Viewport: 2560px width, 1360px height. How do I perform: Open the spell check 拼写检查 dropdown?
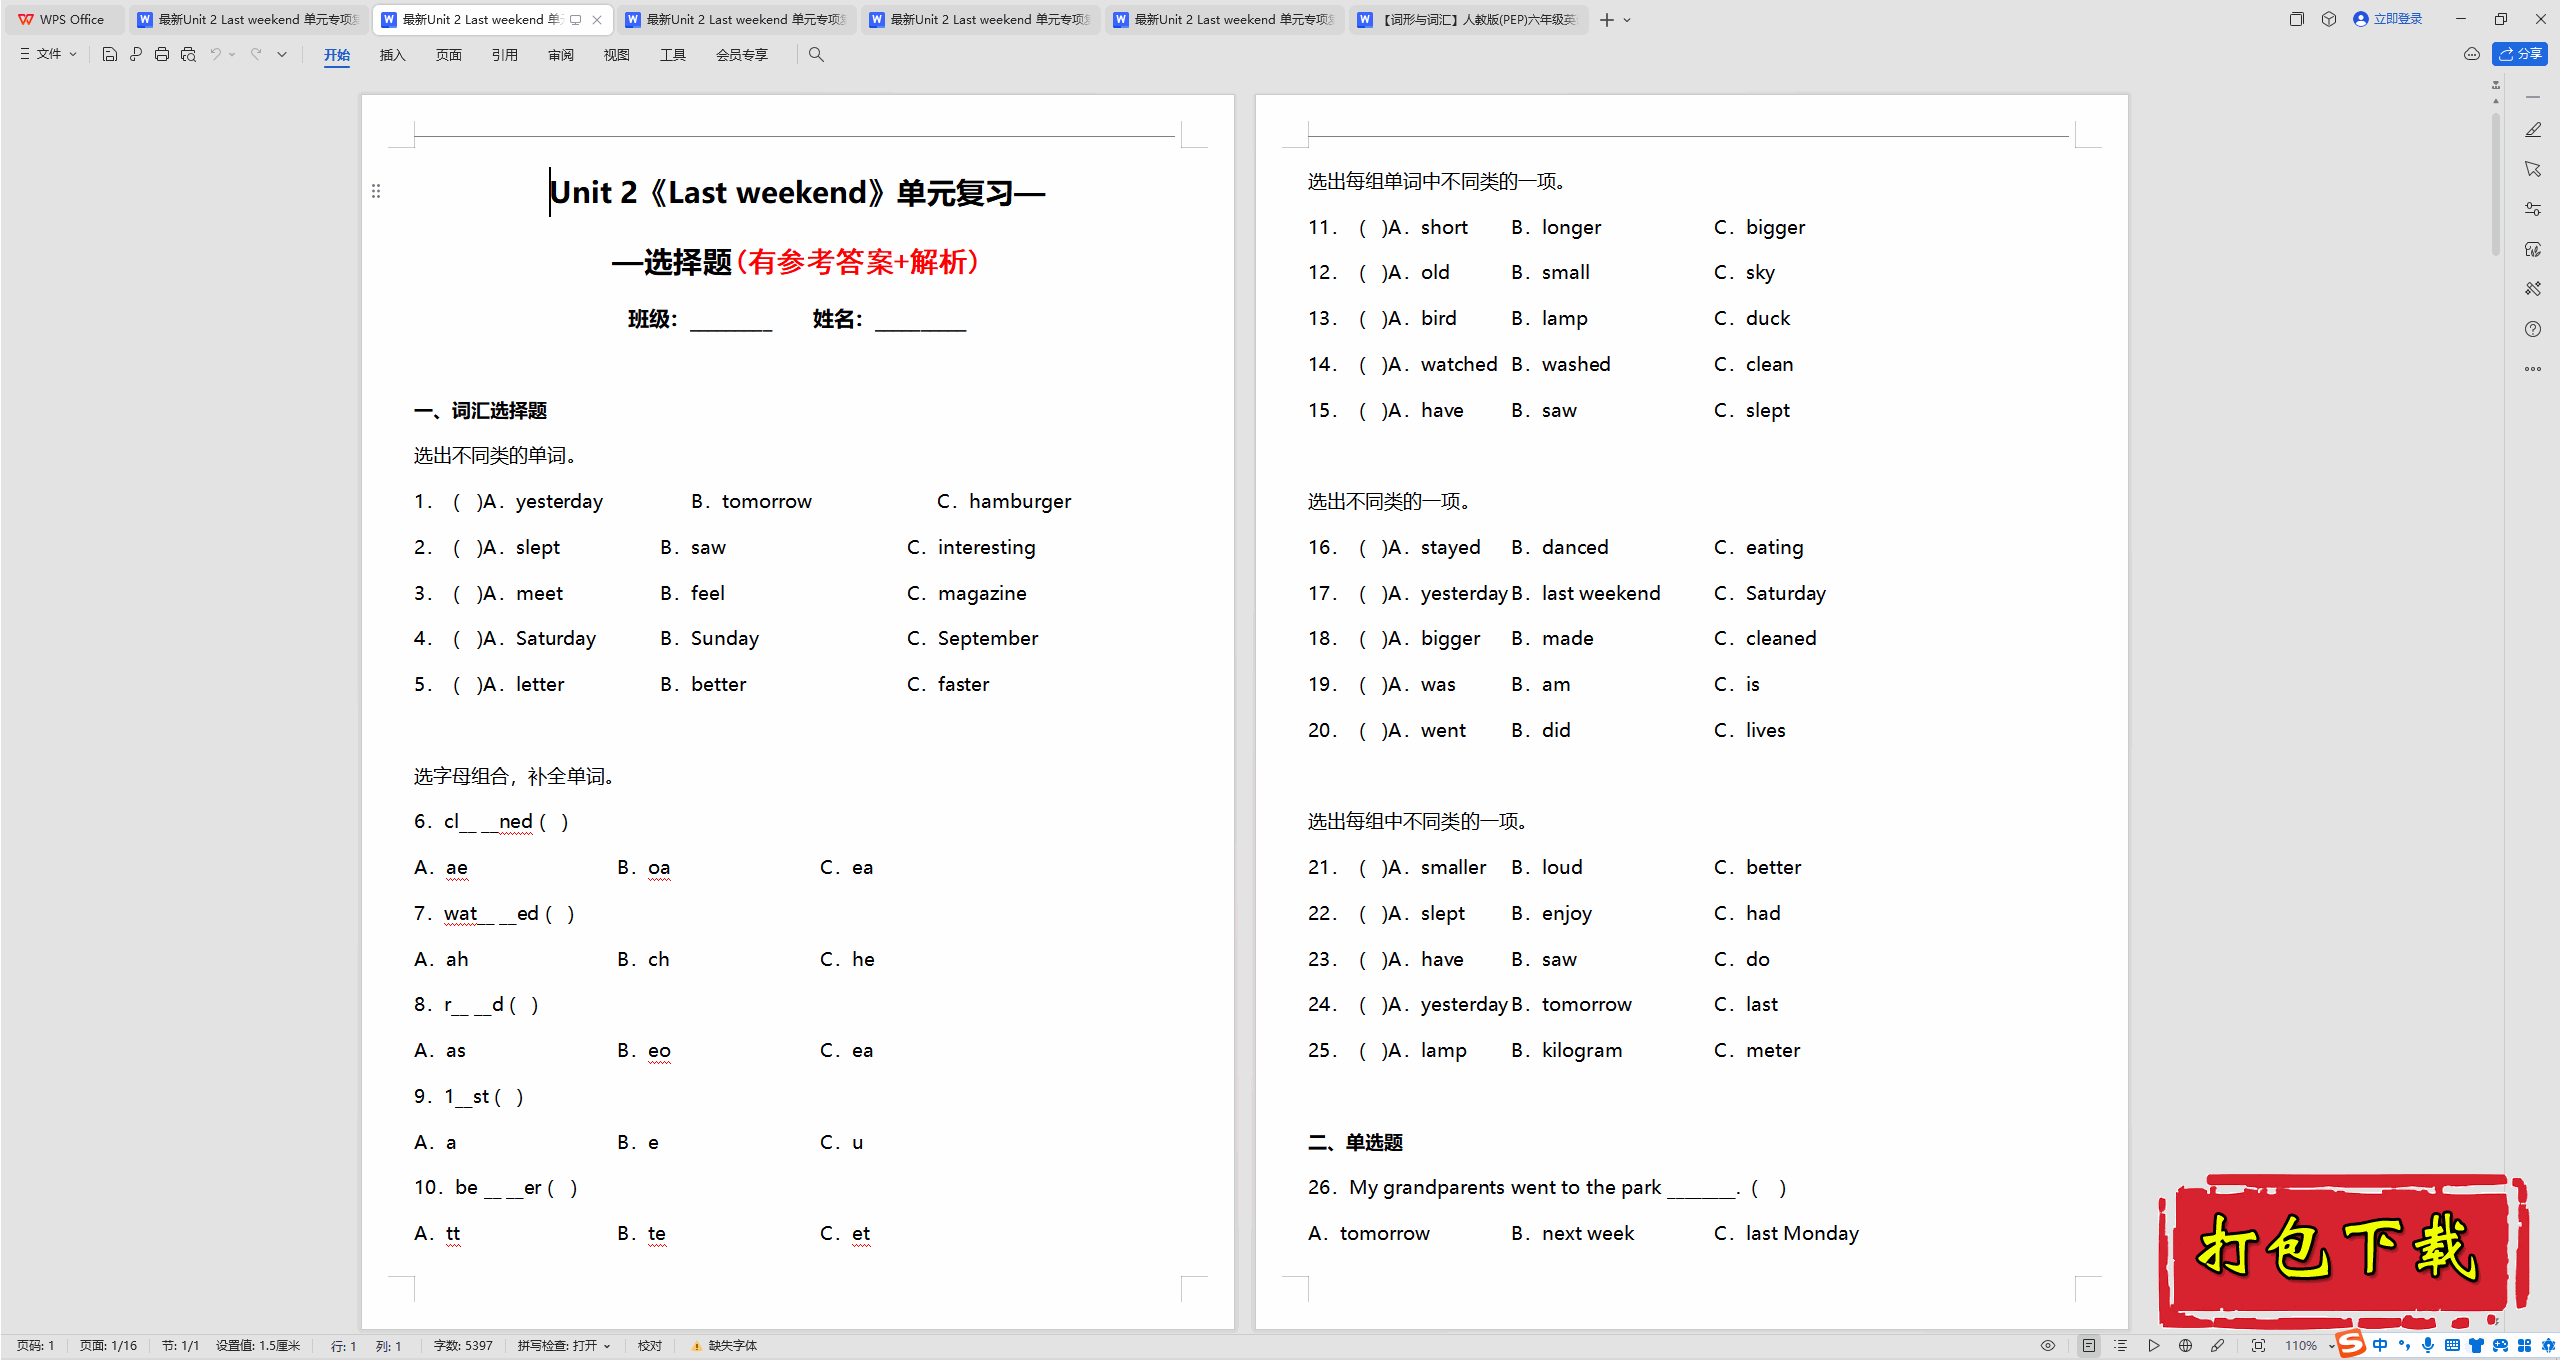564,1346
